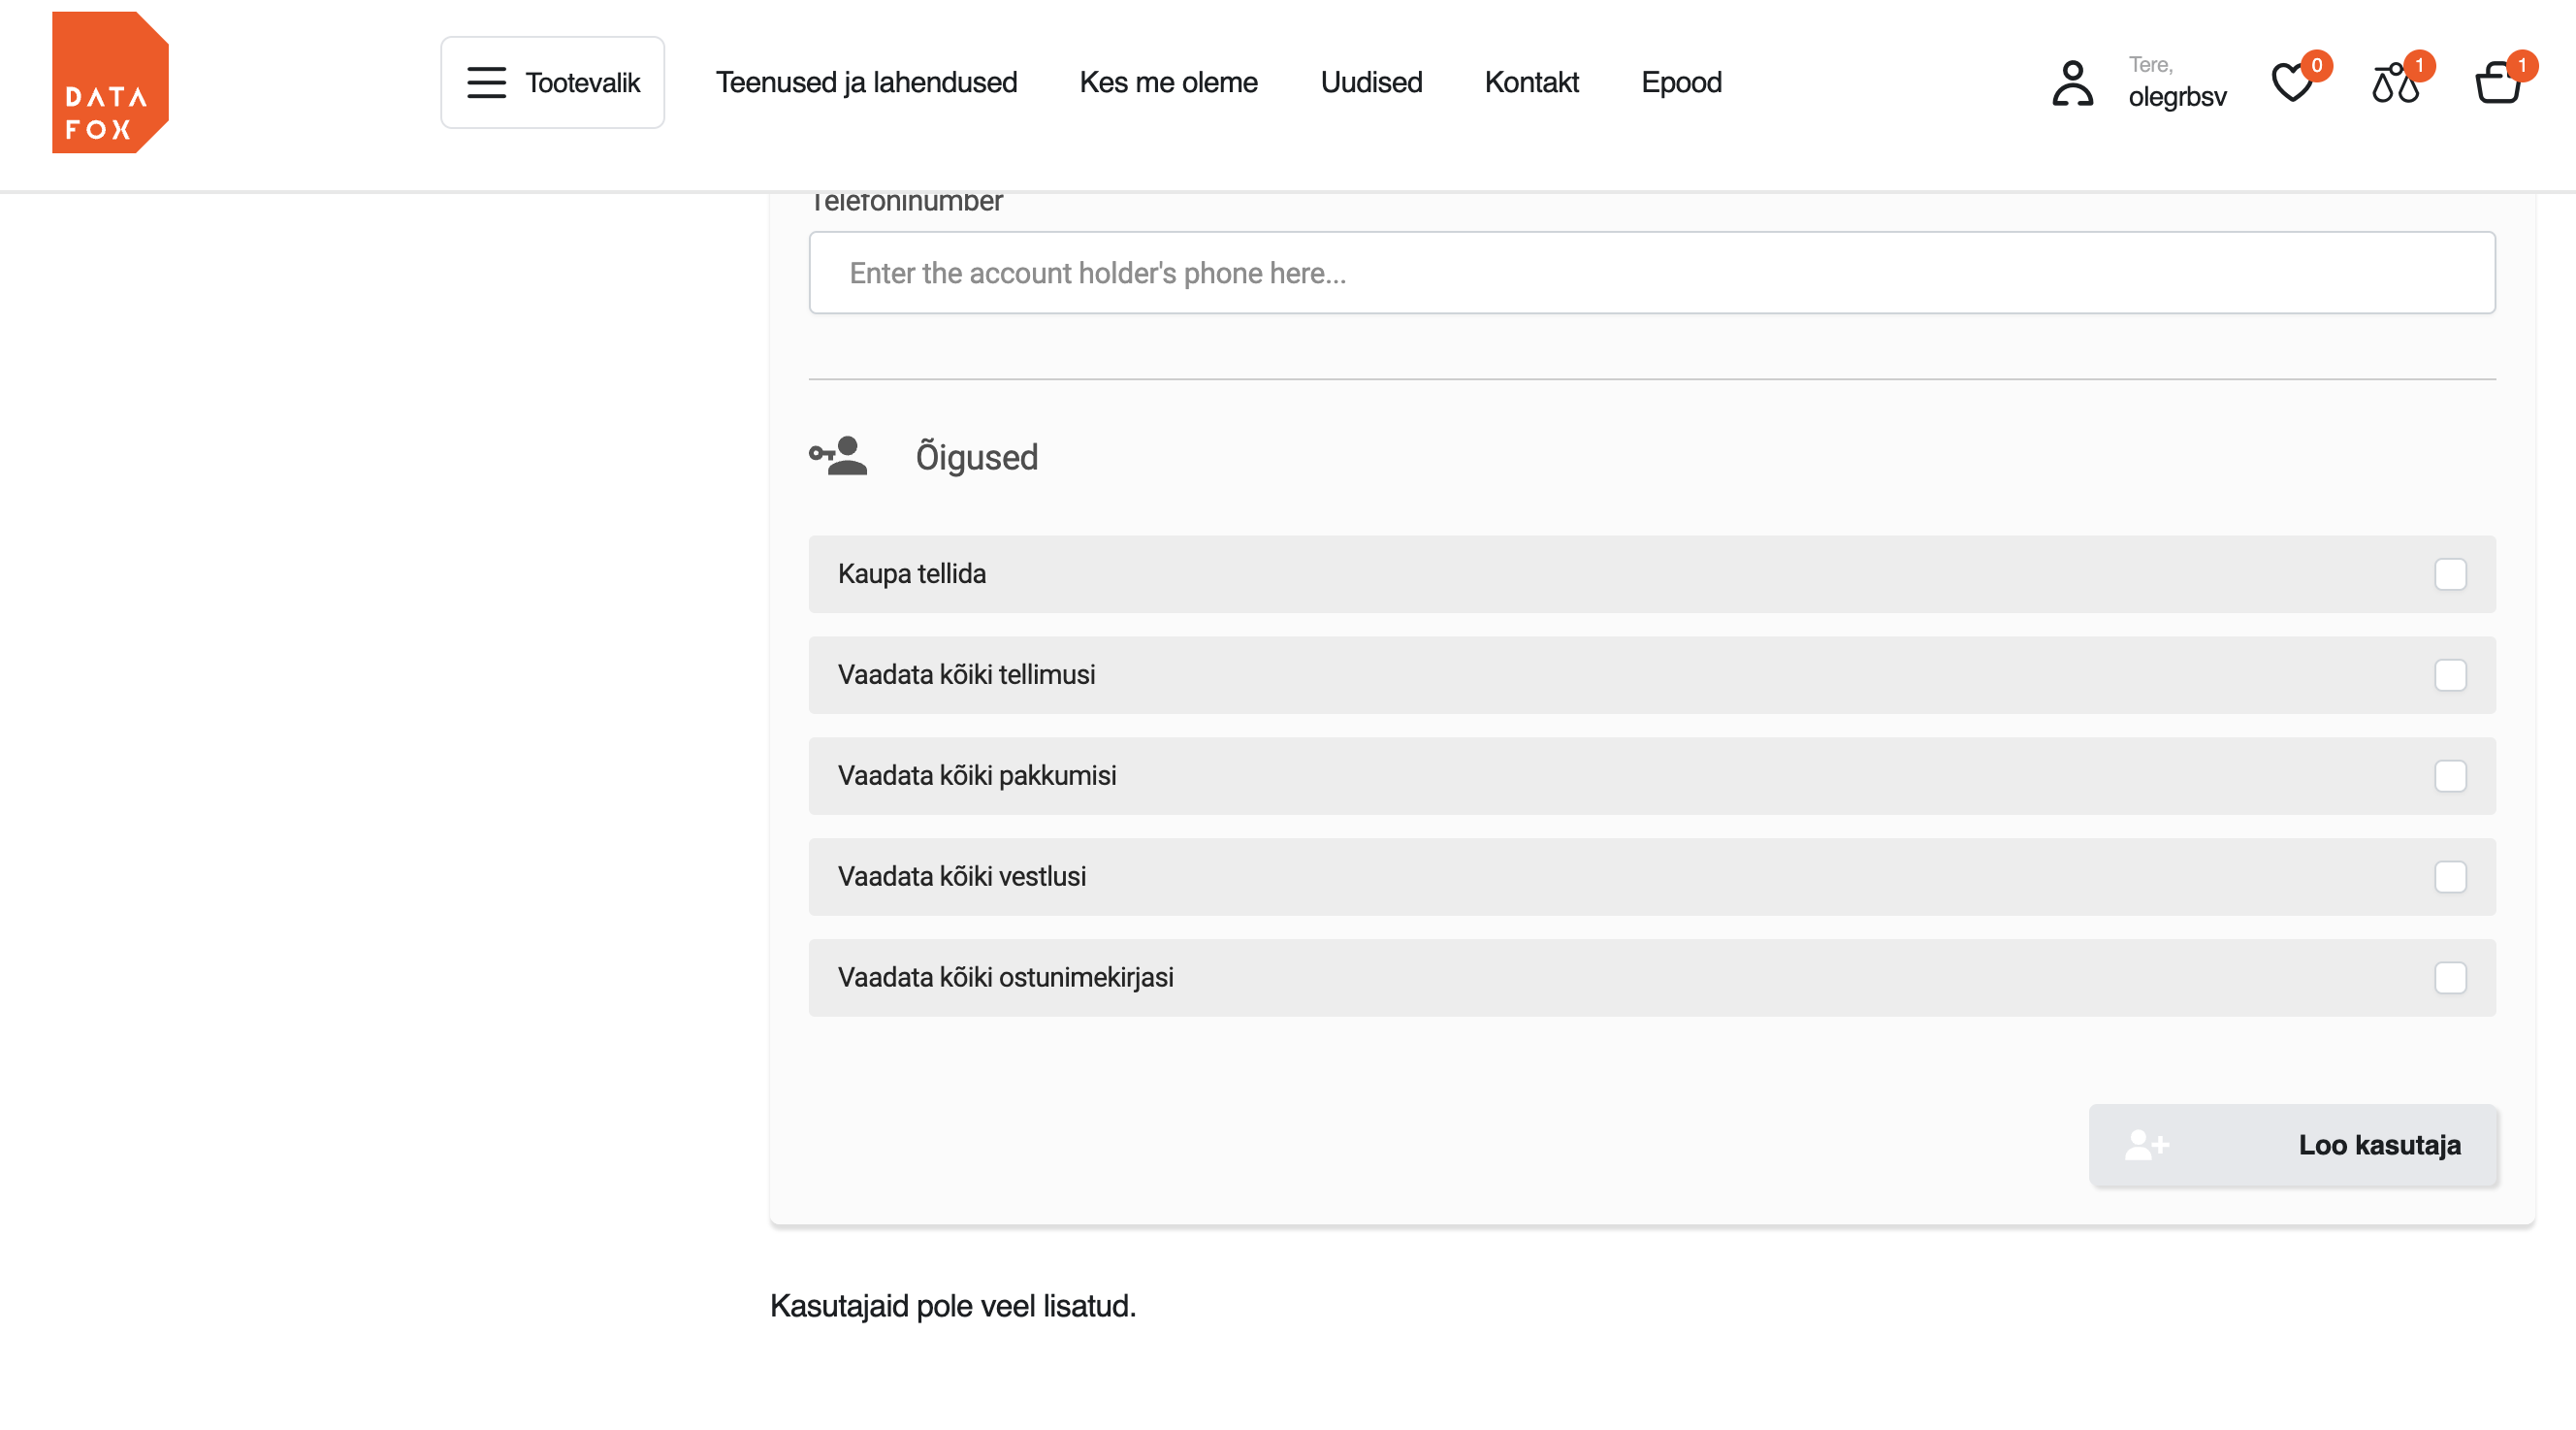Check Vaadata kõiki tellimusi permission
The height and width of the screenshot is (1430, 2576).
pos(2450,675)
